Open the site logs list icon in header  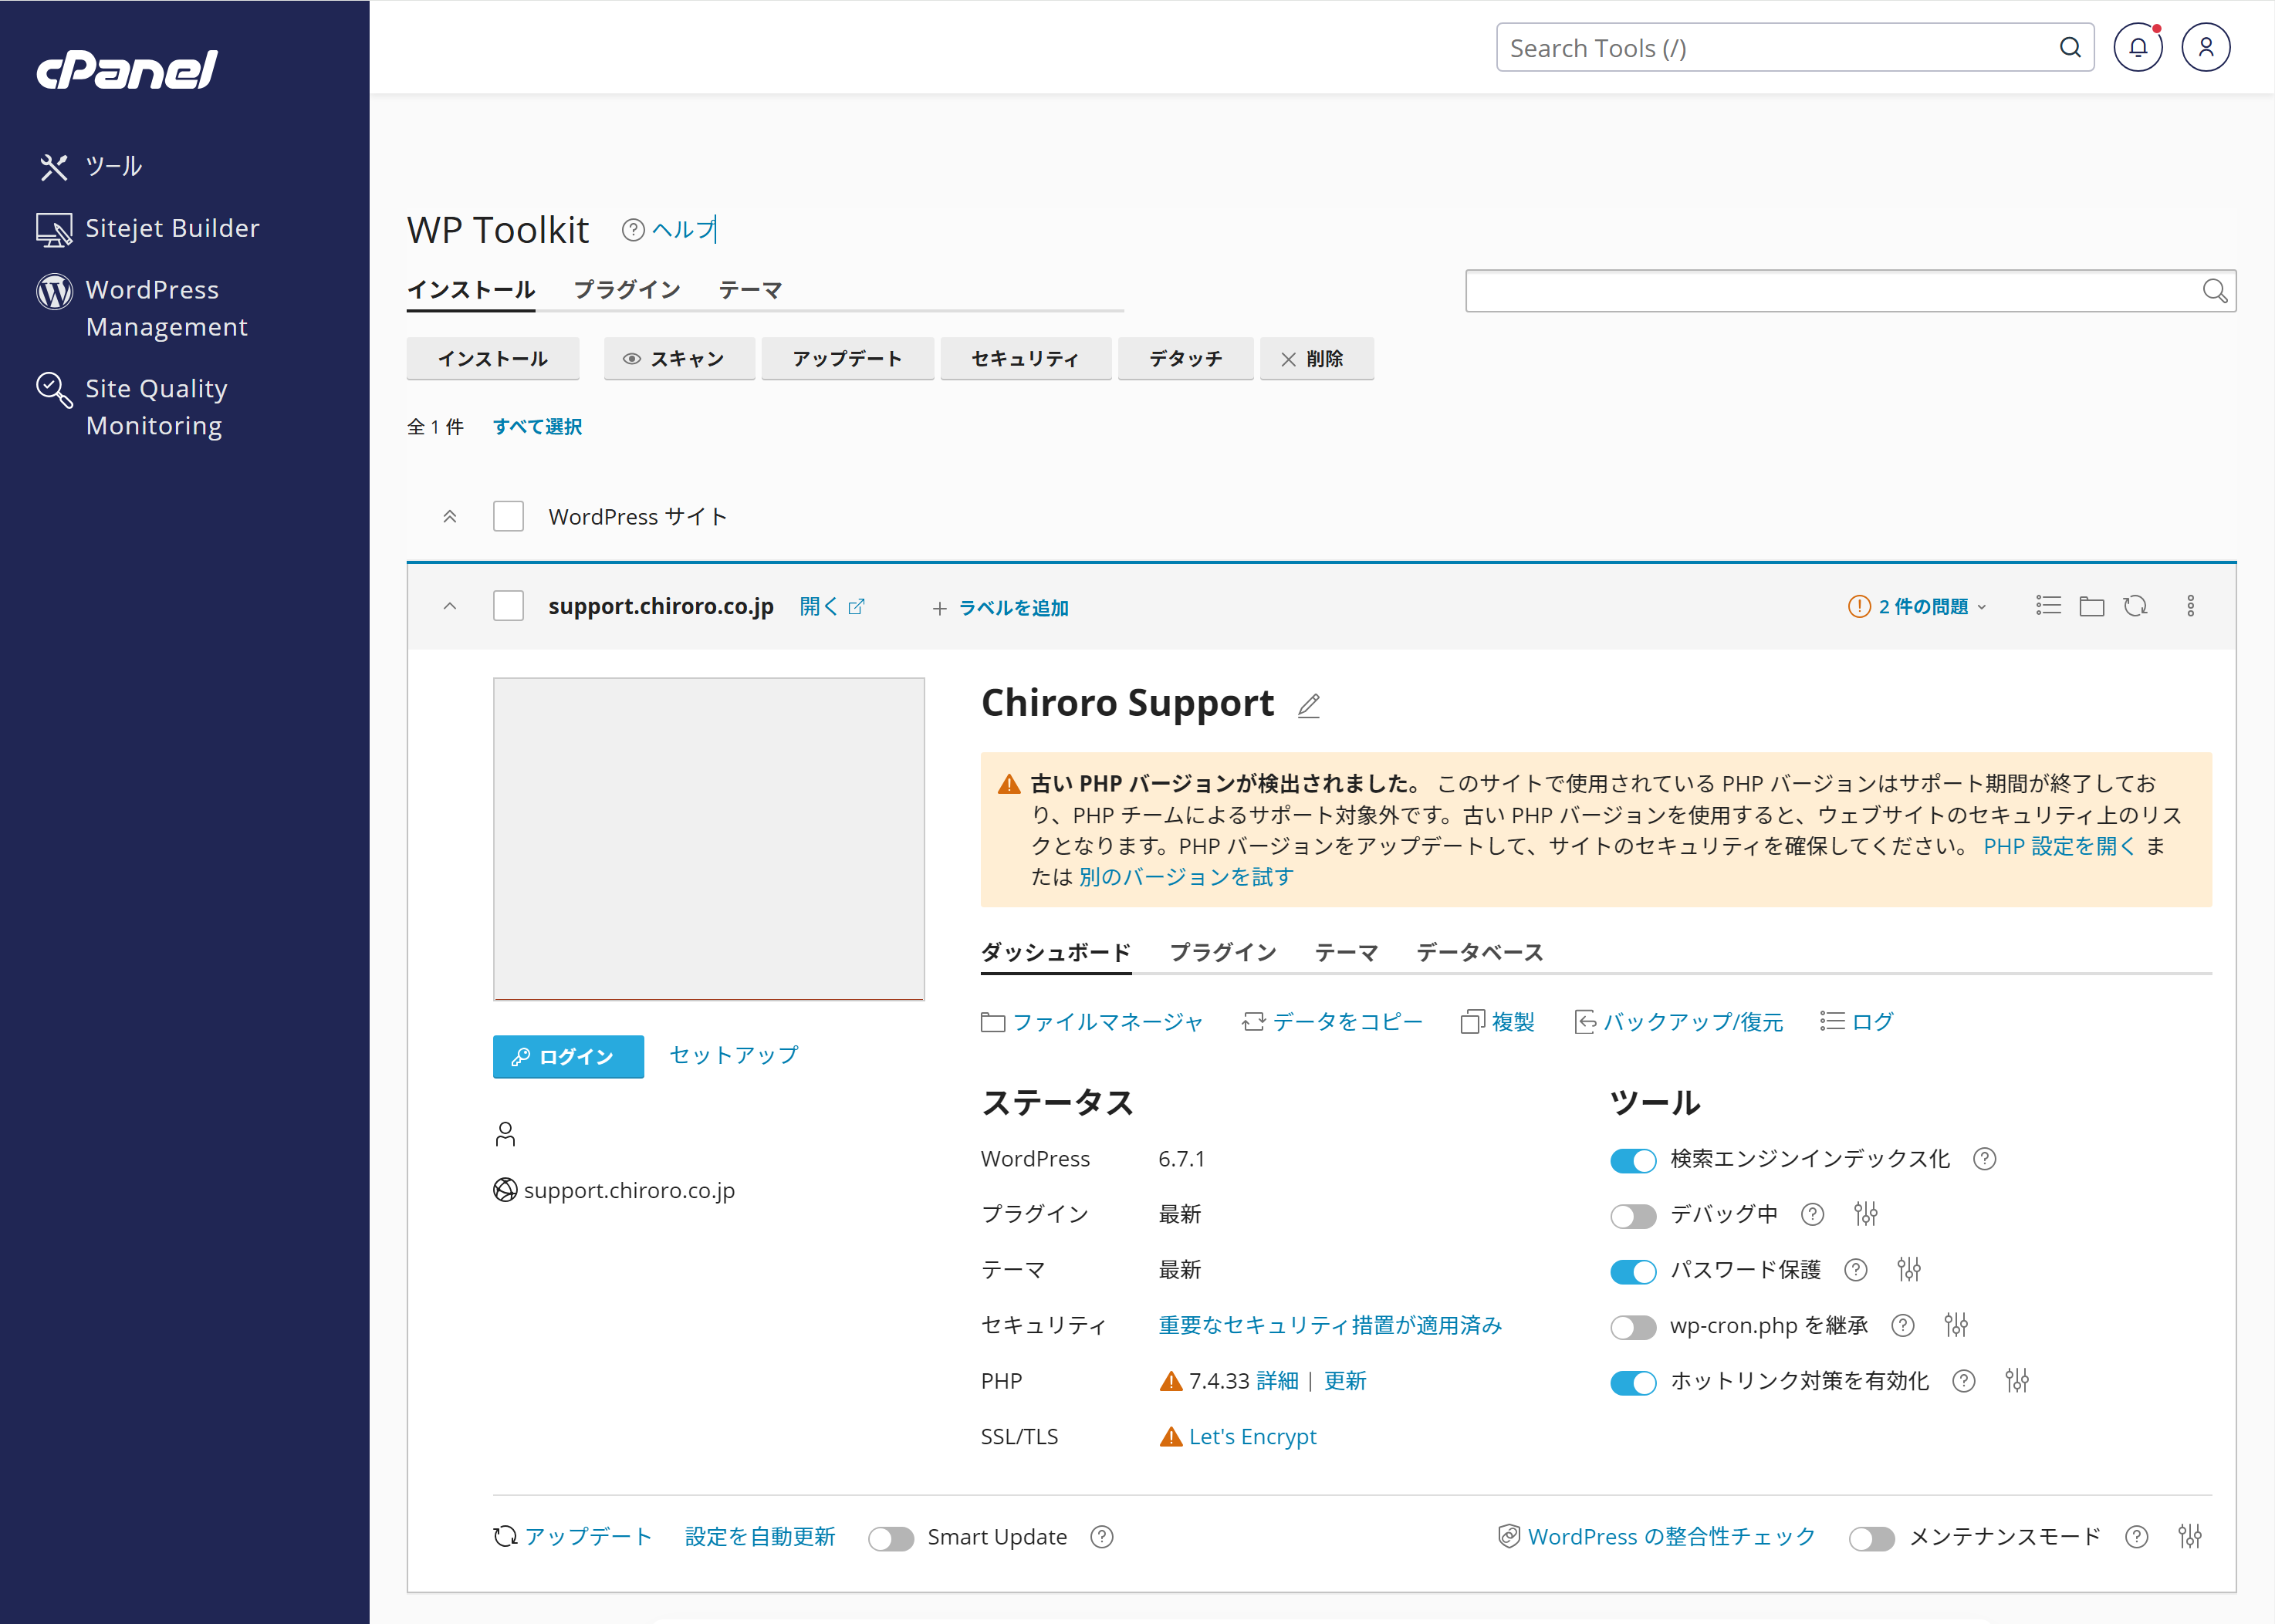[x=2048, y=606]
